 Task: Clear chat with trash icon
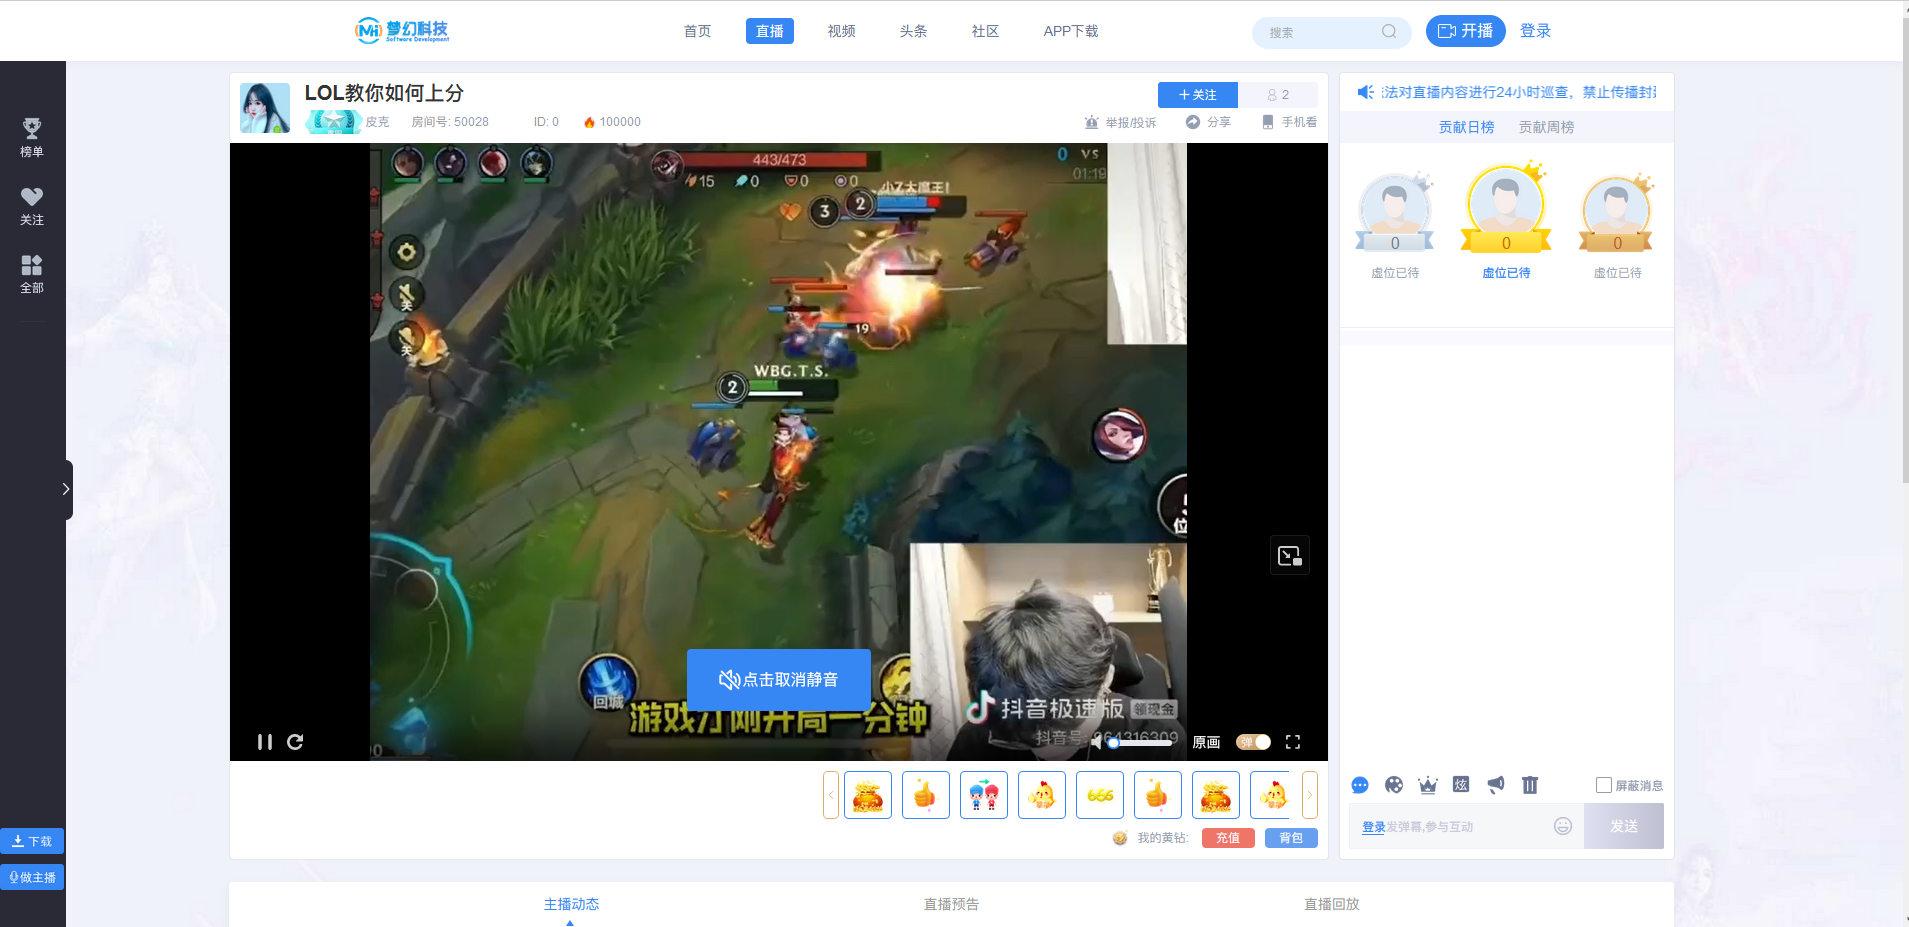click(1530, 785)
